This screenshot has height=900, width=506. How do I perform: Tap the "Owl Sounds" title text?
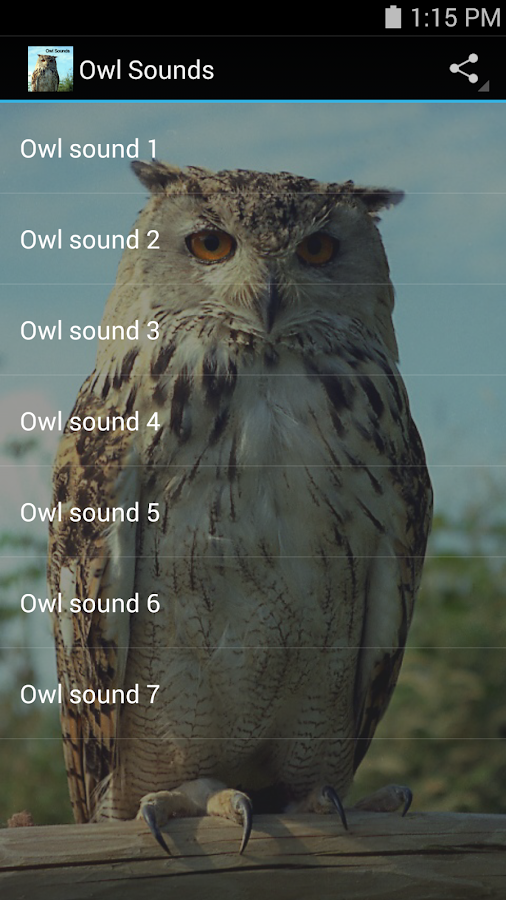(x=146, y=70)
